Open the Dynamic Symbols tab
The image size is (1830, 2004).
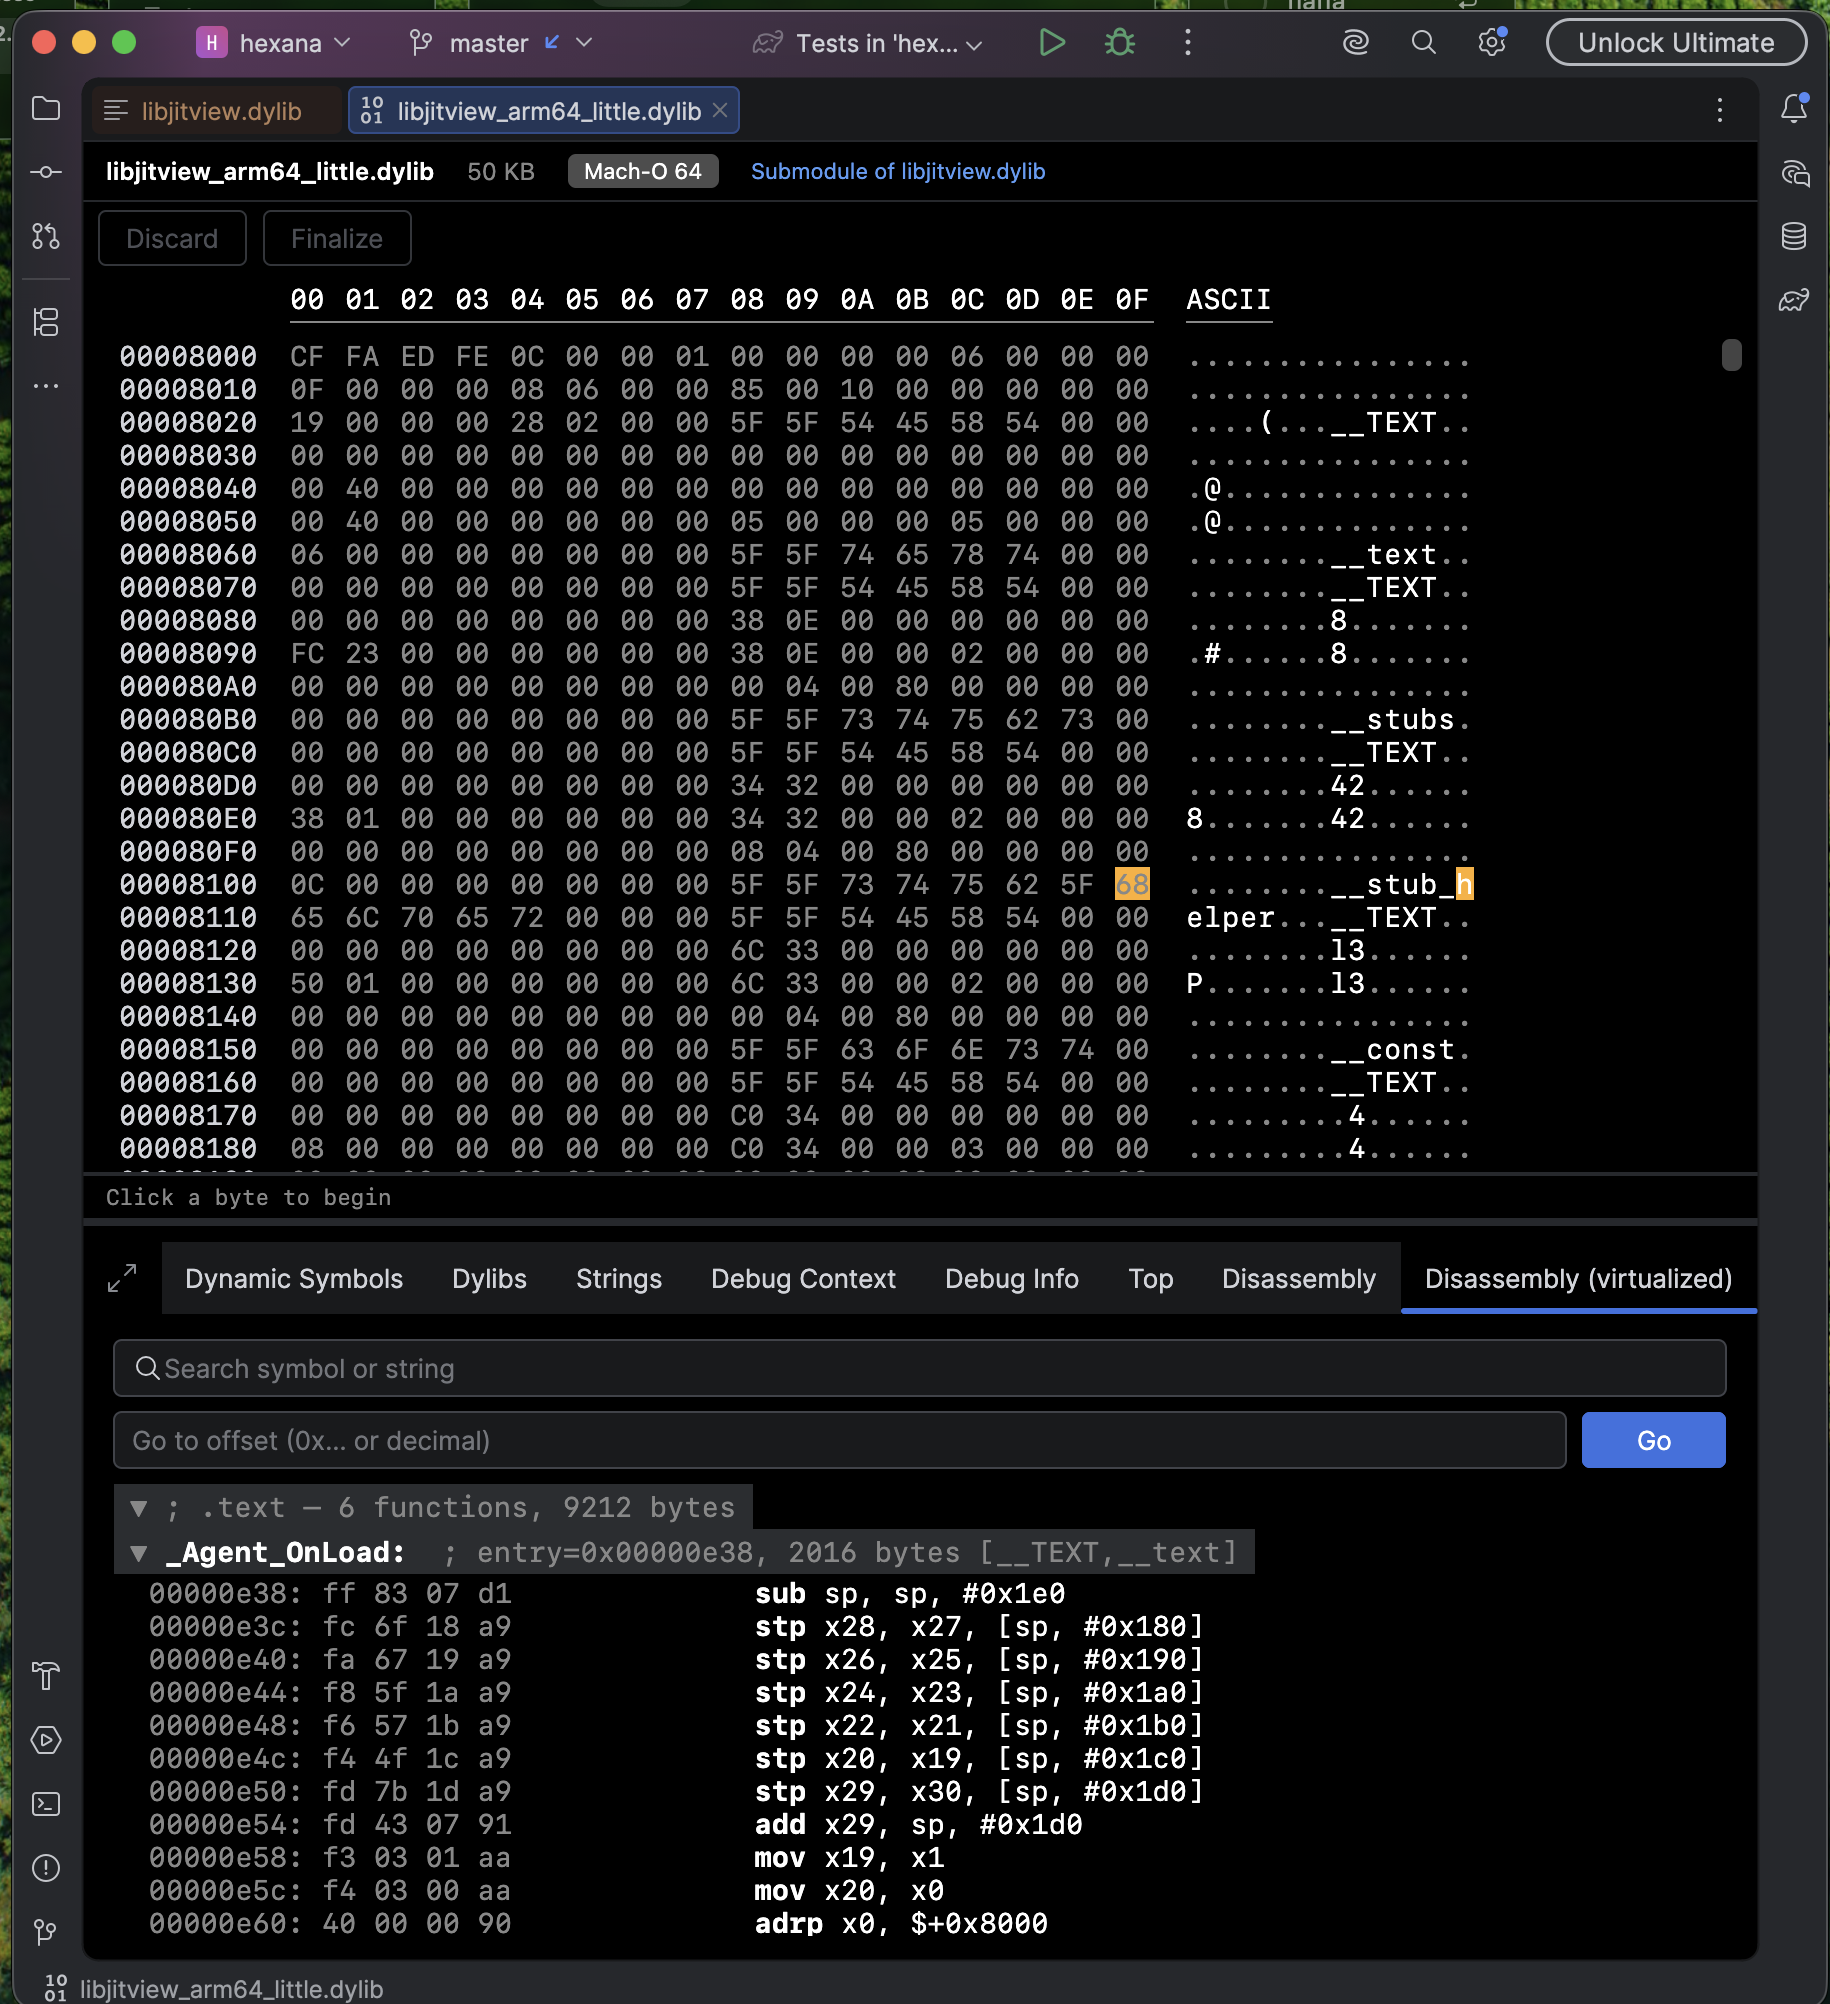click(x=294, y=1279)
